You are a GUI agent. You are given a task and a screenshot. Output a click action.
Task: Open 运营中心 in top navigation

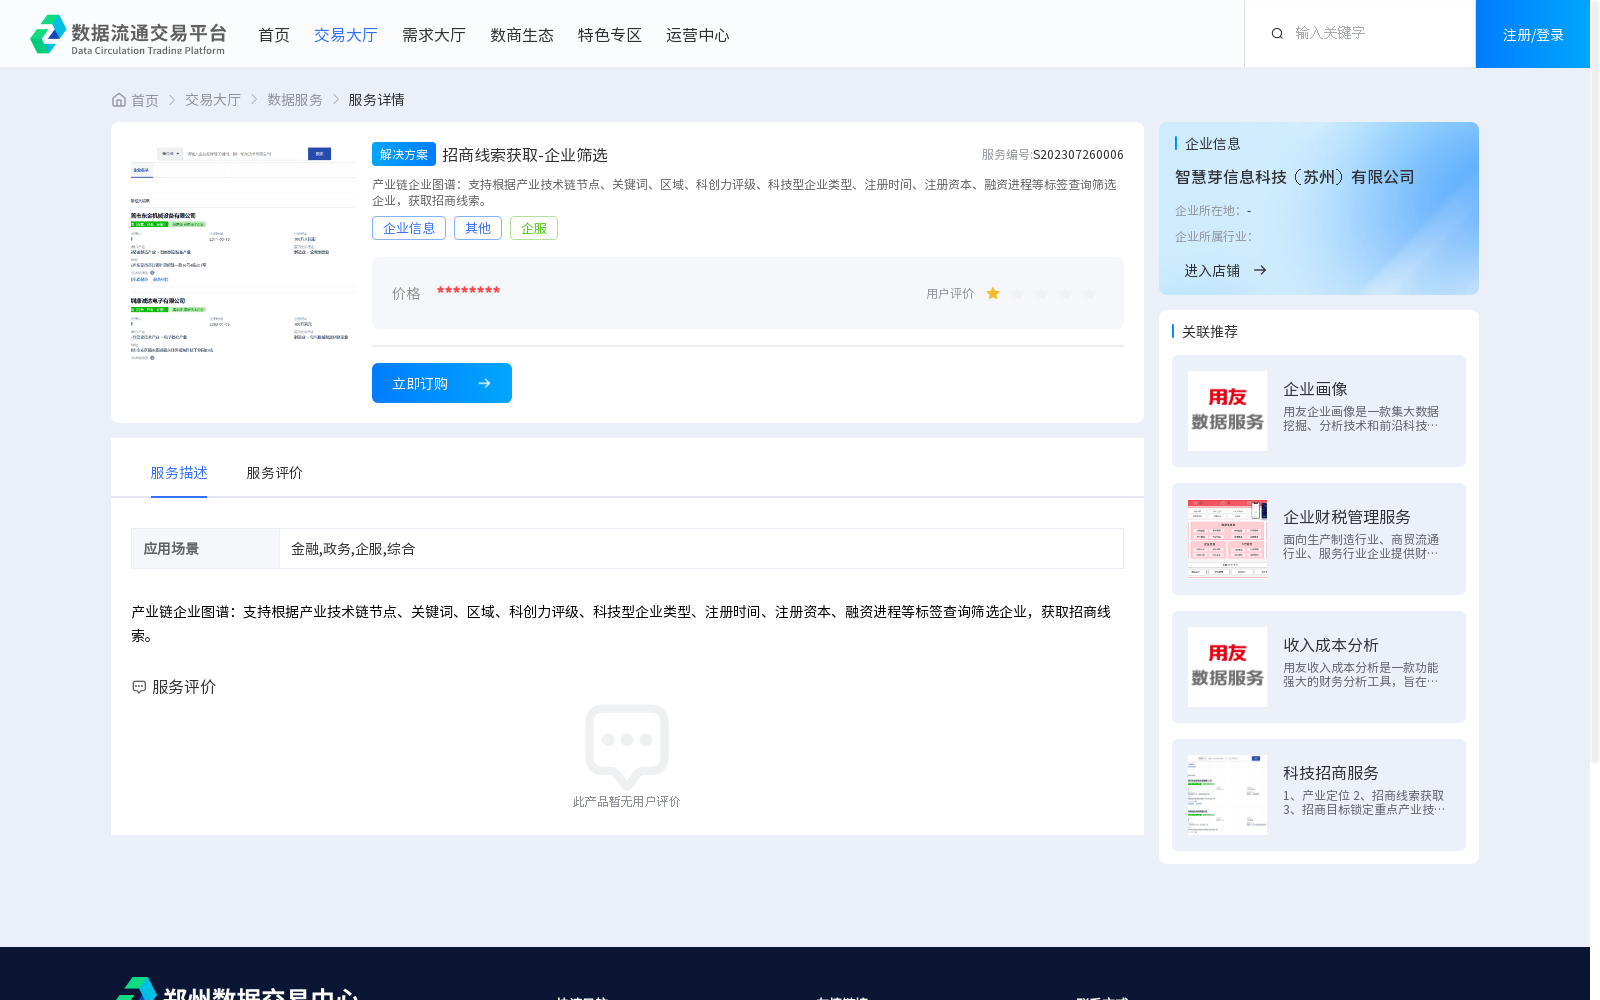(698, 35)
